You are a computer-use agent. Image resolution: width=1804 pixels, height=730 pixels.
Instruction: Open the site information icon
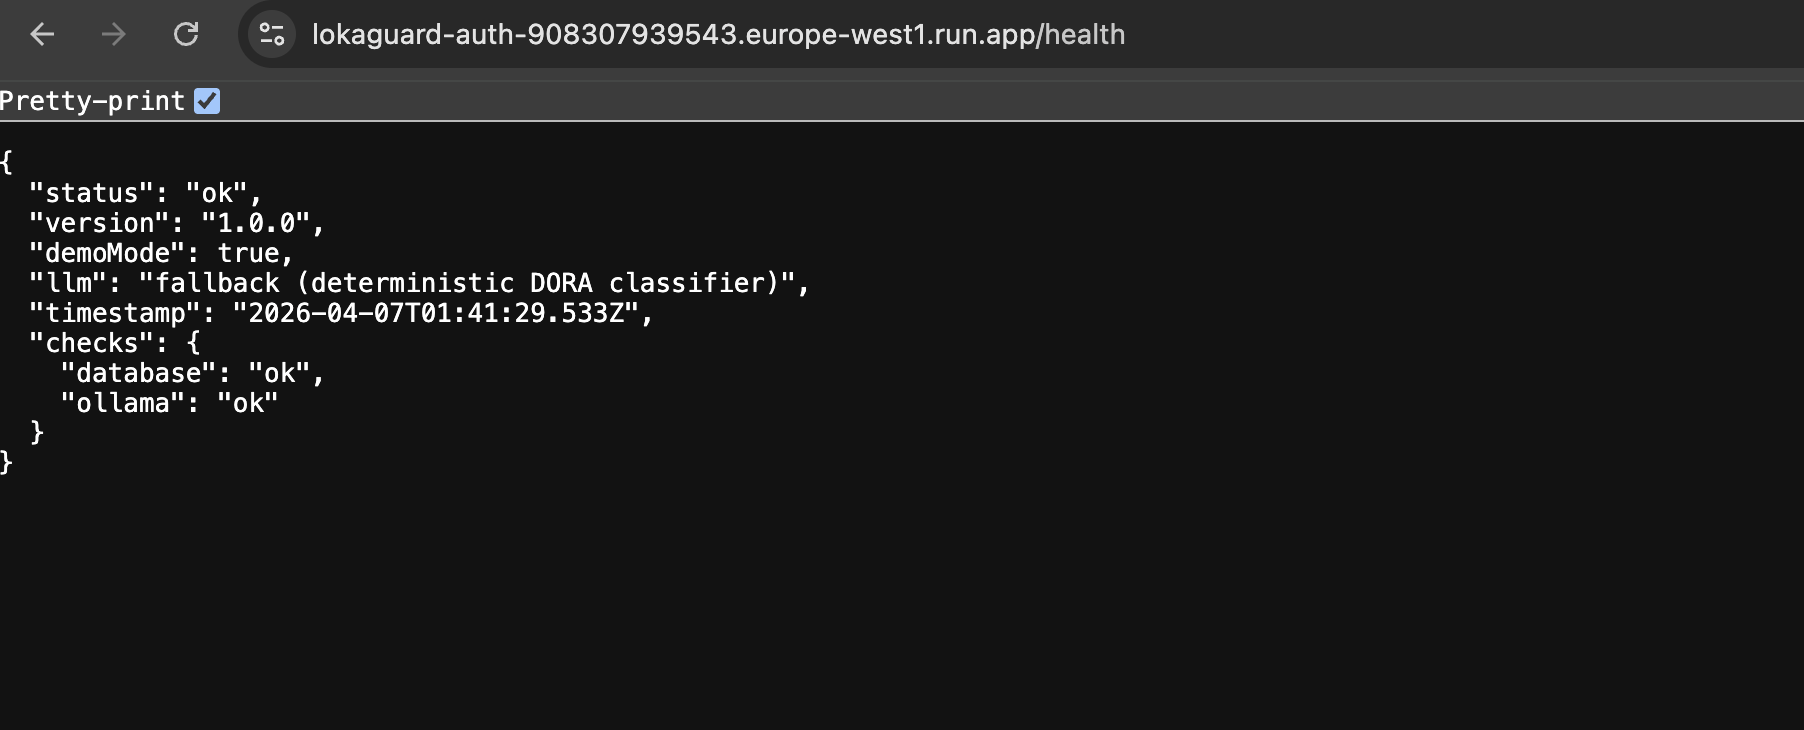[x=272, y=34]
